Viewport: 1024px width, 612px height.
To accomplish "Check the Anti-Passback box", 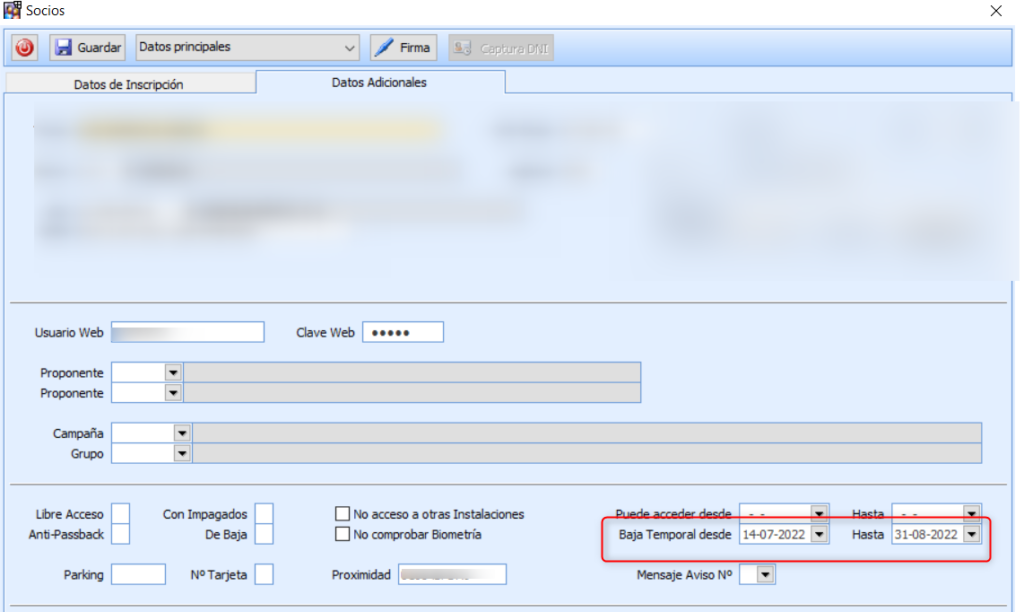I will tap(120, 534).
